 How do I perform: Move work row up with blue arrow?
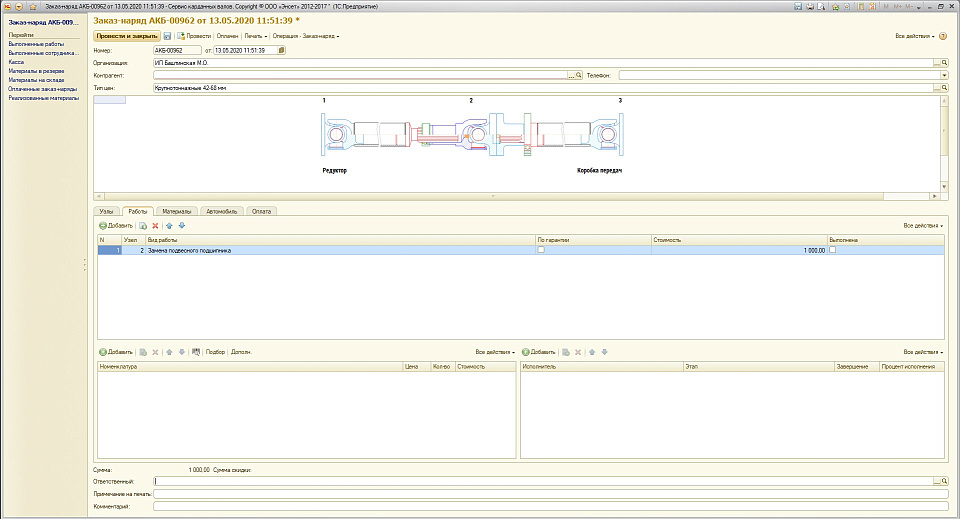[169, 226]
